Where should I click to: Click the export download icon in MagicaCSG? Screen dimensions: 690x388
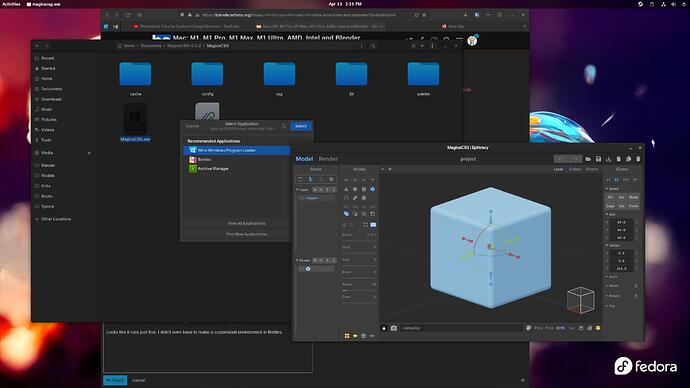(609, 159)
